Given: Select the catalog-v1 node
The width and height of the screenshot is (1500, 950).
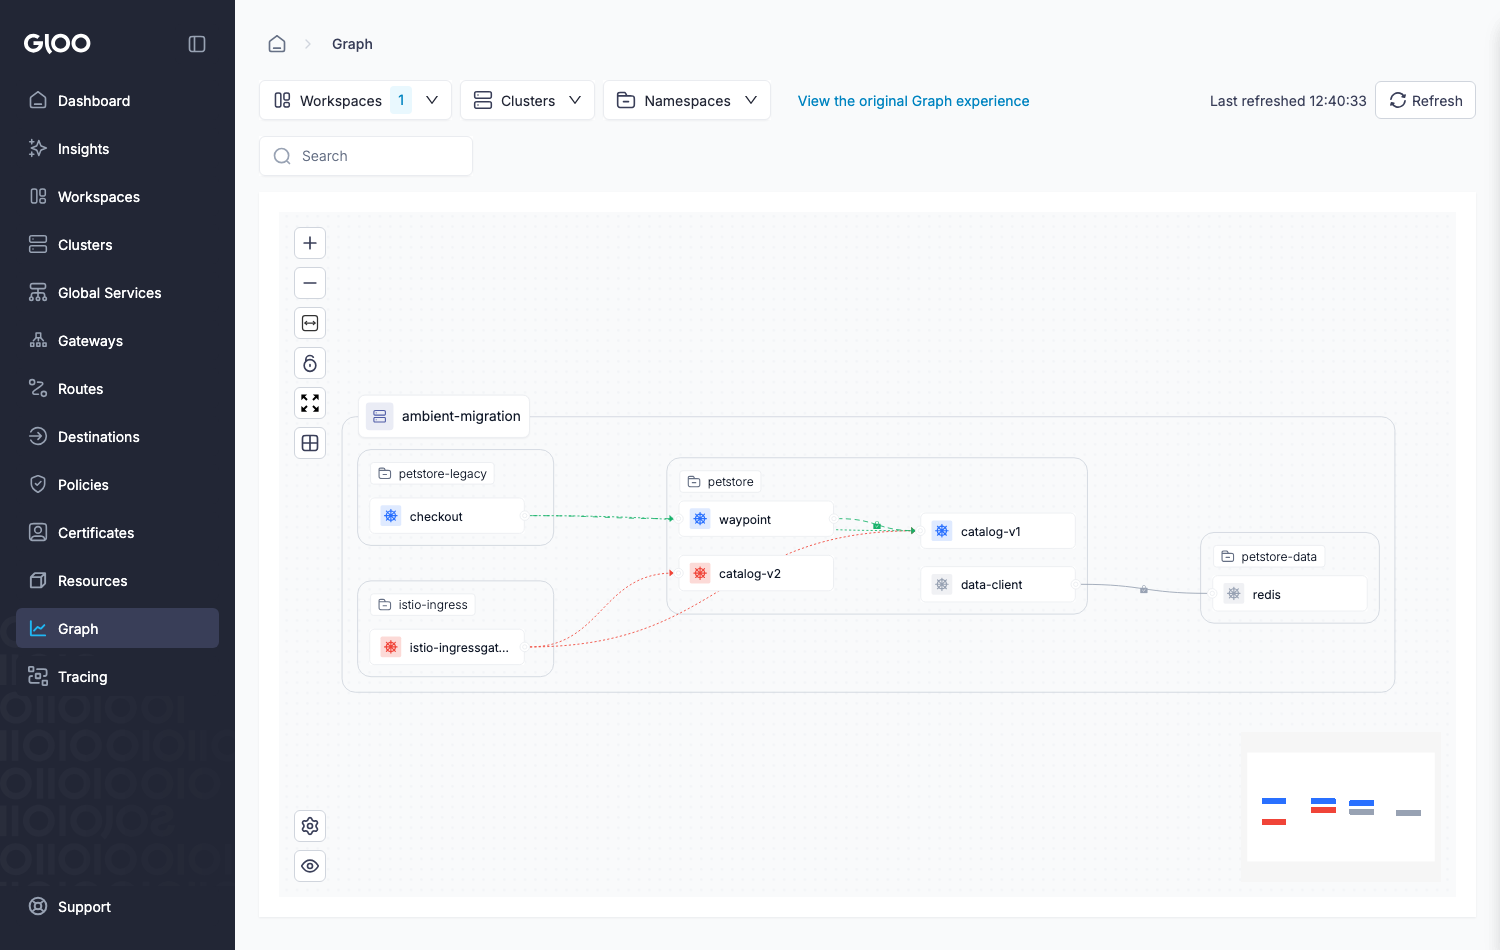Looking at the screenshot, I should 998,531.
